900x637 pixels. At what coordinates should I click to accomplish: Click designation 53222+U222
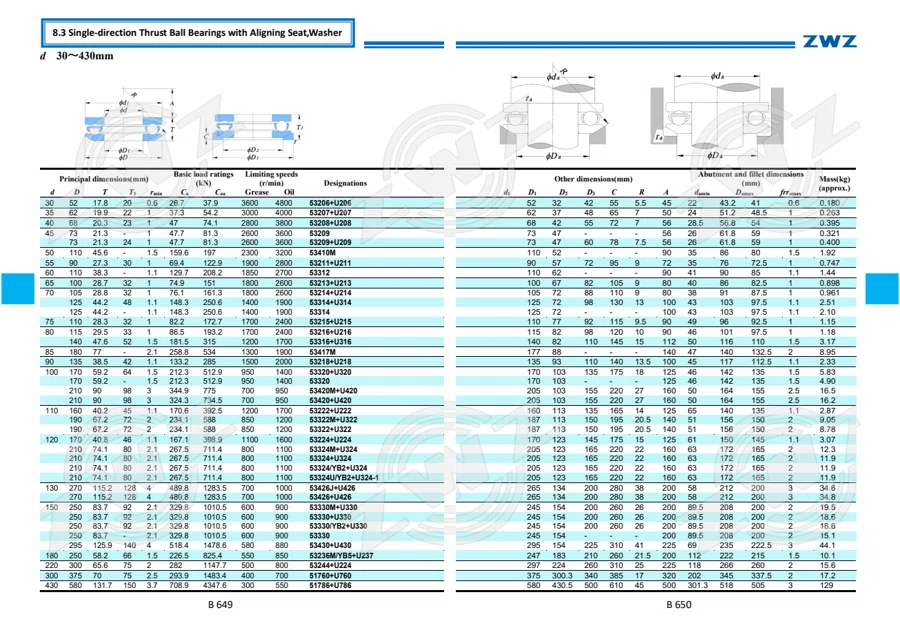click(x=330, y=411)
